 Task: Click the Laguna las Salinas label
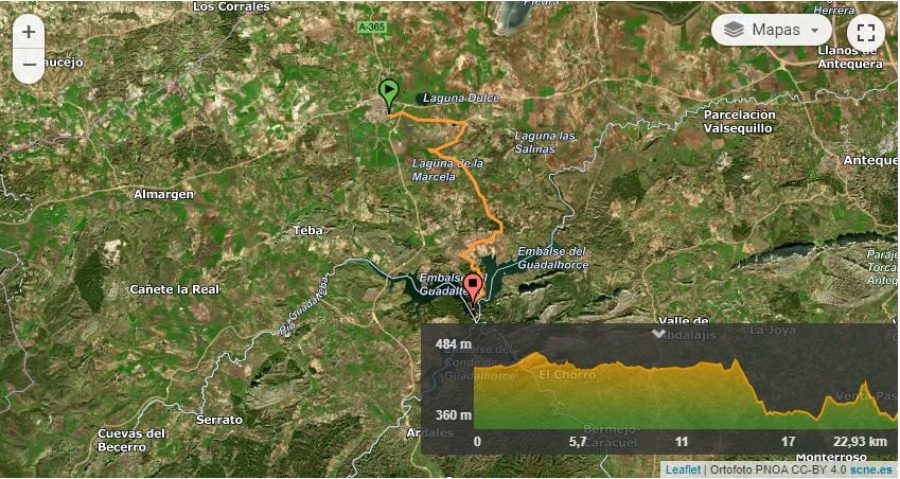(544, 143)
